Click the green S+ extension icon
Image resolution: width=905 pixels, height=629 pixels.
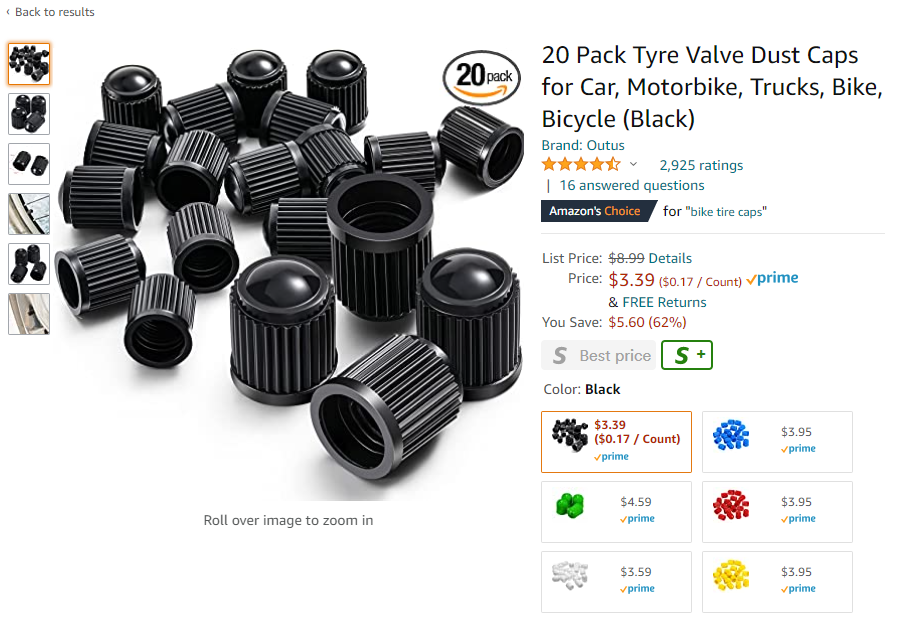[x=686, y=355]
